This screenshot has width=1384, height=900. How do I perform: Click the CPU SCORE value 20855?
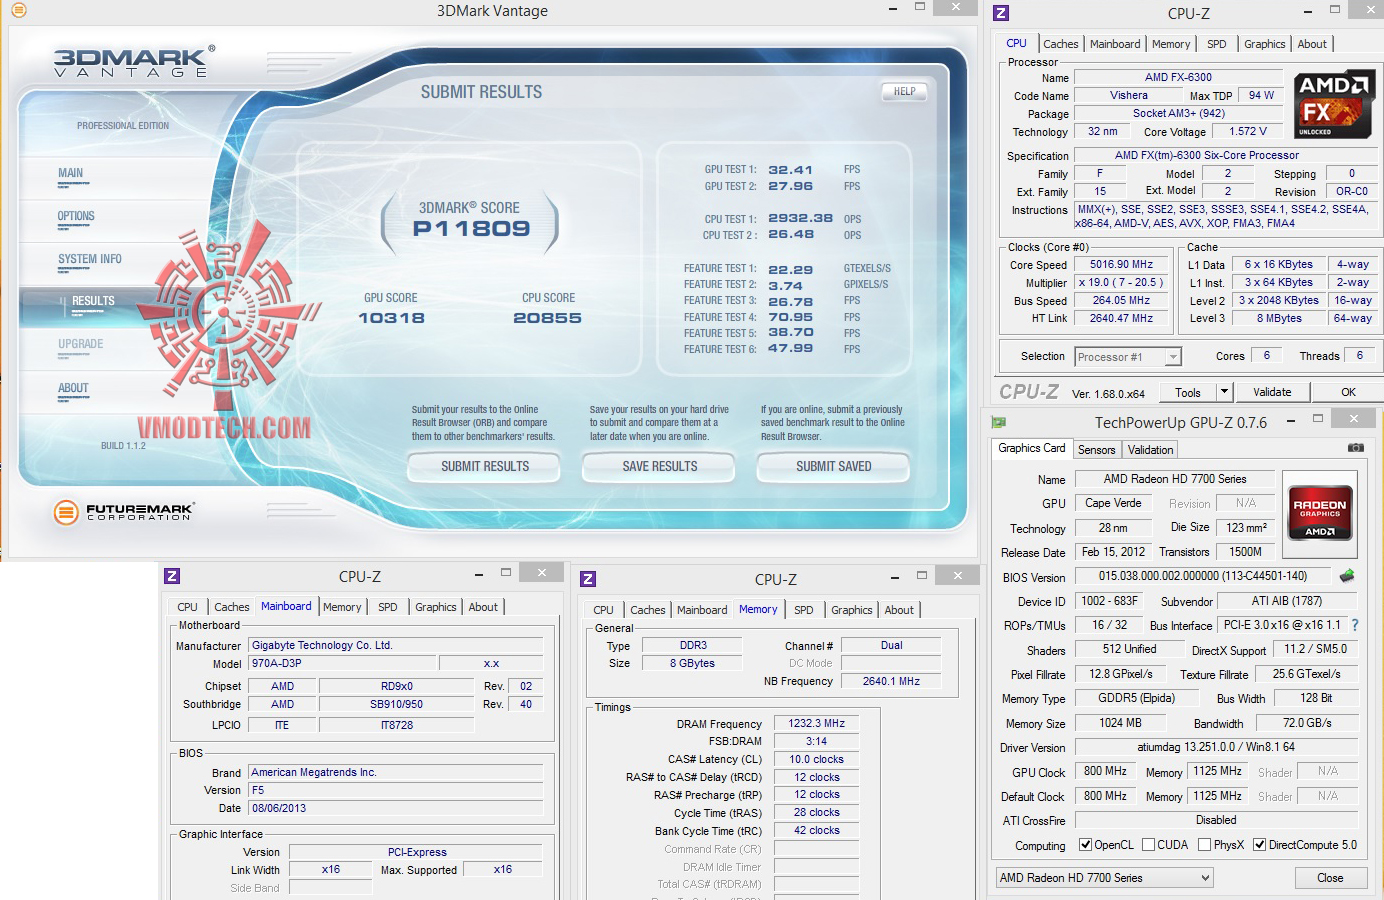click(547, 318)
